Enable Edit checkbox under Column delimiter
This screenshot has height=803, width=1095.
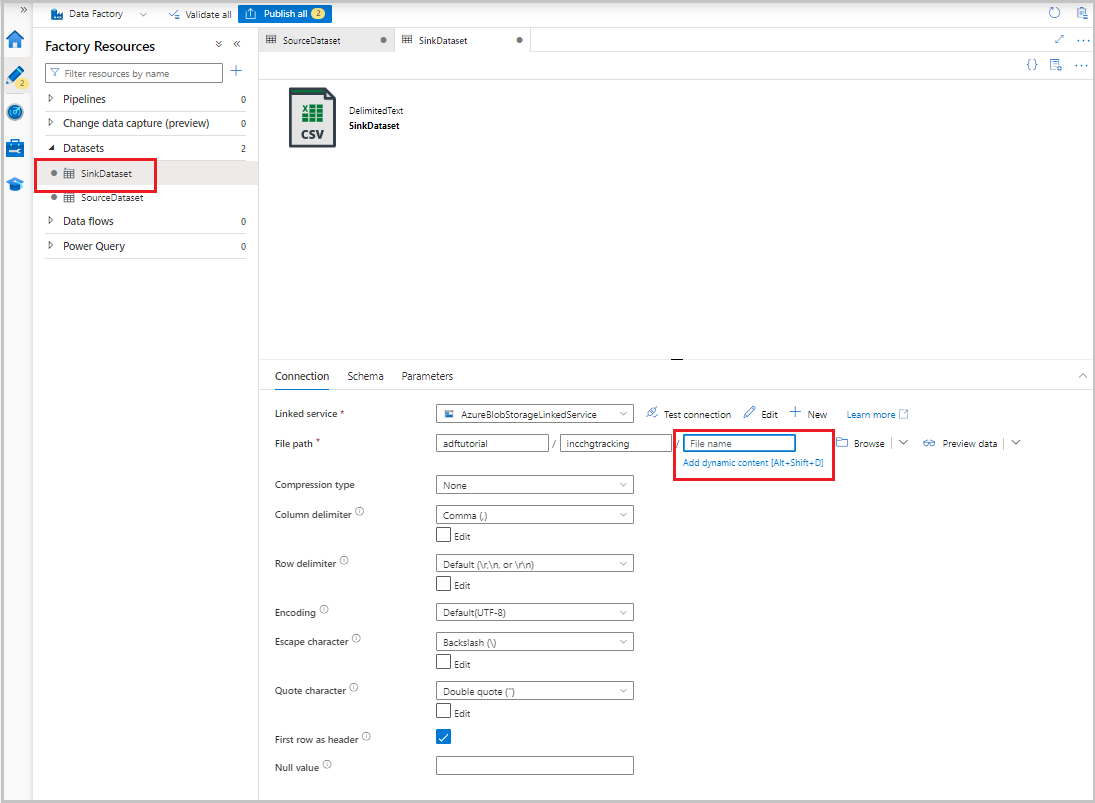[x=444, y=535]
